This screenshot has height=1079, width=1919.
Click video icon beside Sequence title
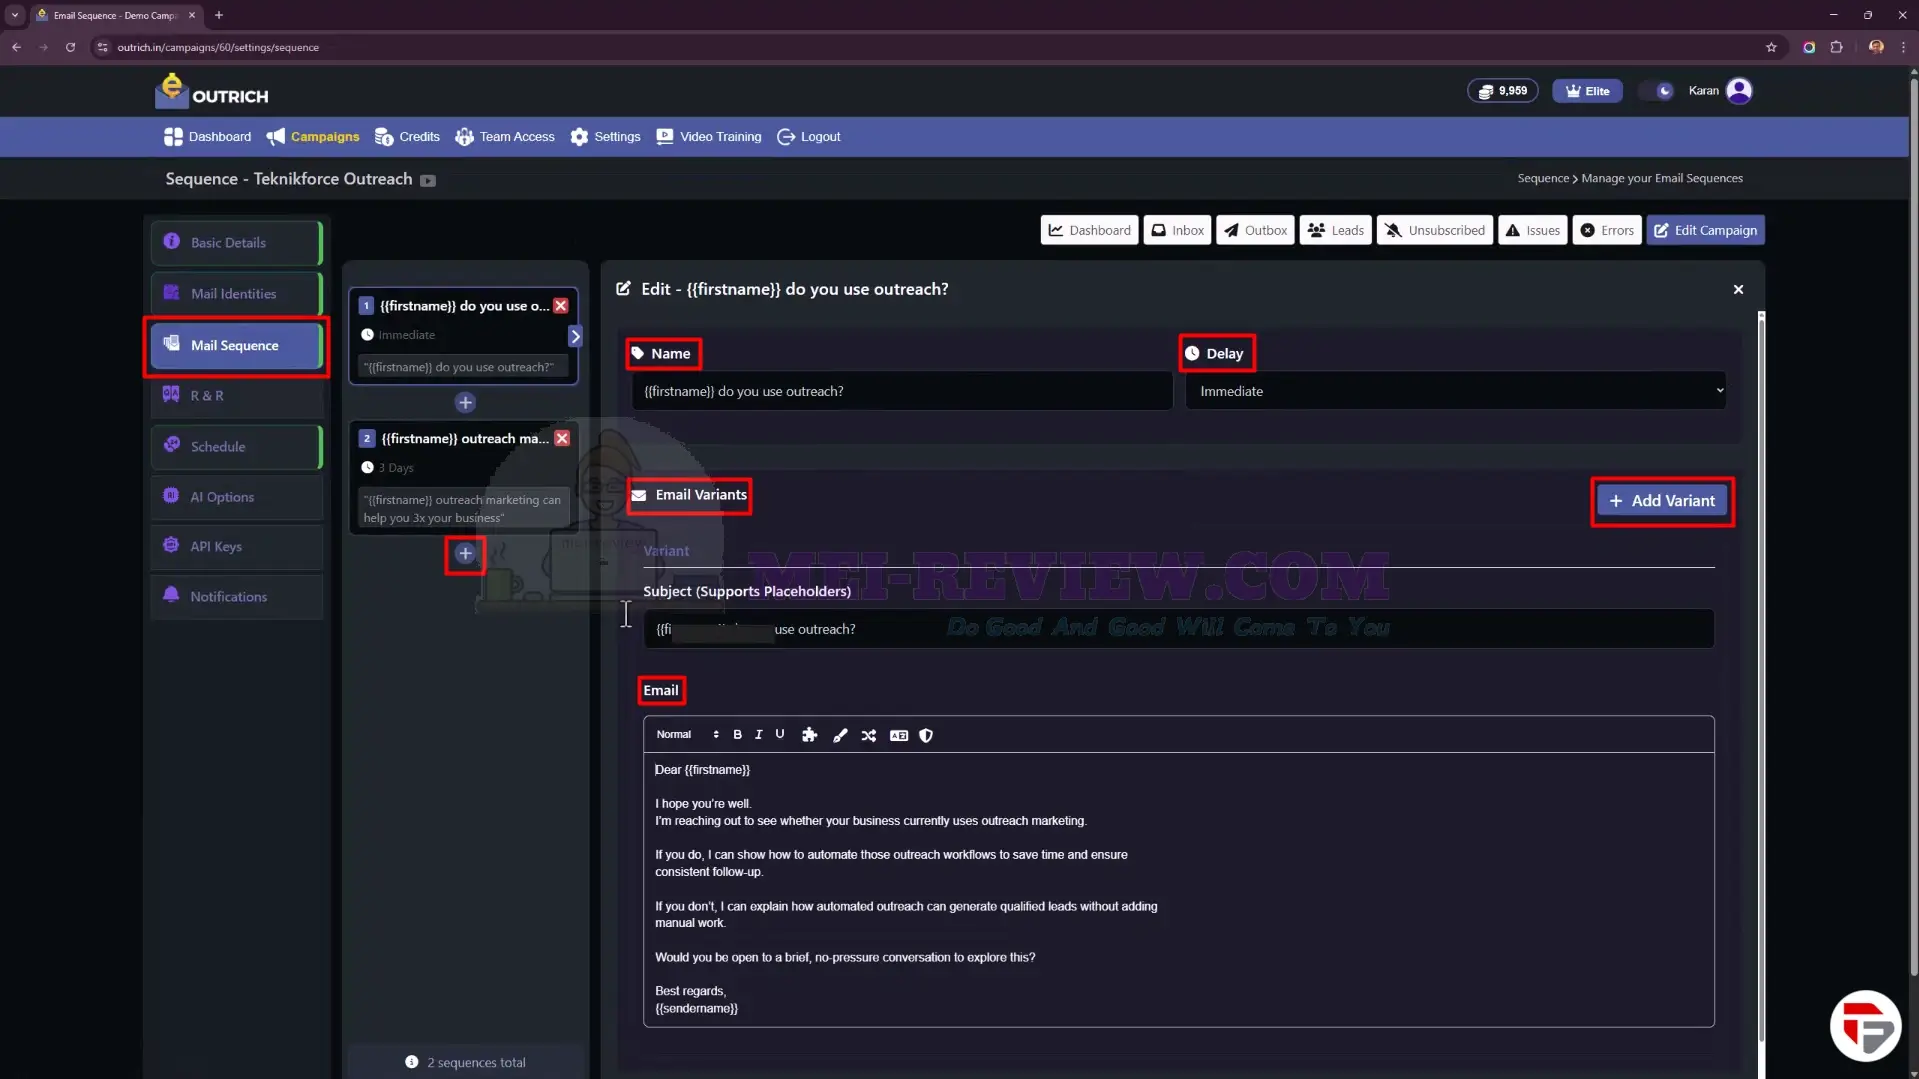428,180
